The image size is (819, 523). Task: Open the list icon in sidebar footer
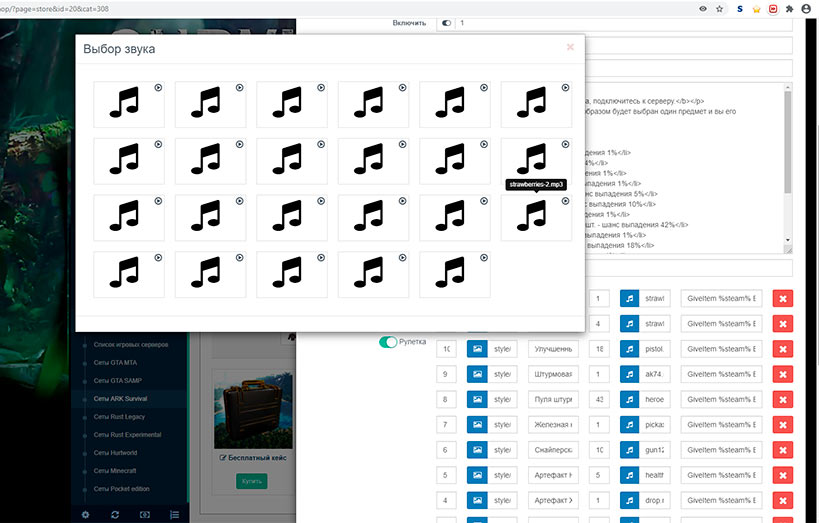click(x=174, y=514)
